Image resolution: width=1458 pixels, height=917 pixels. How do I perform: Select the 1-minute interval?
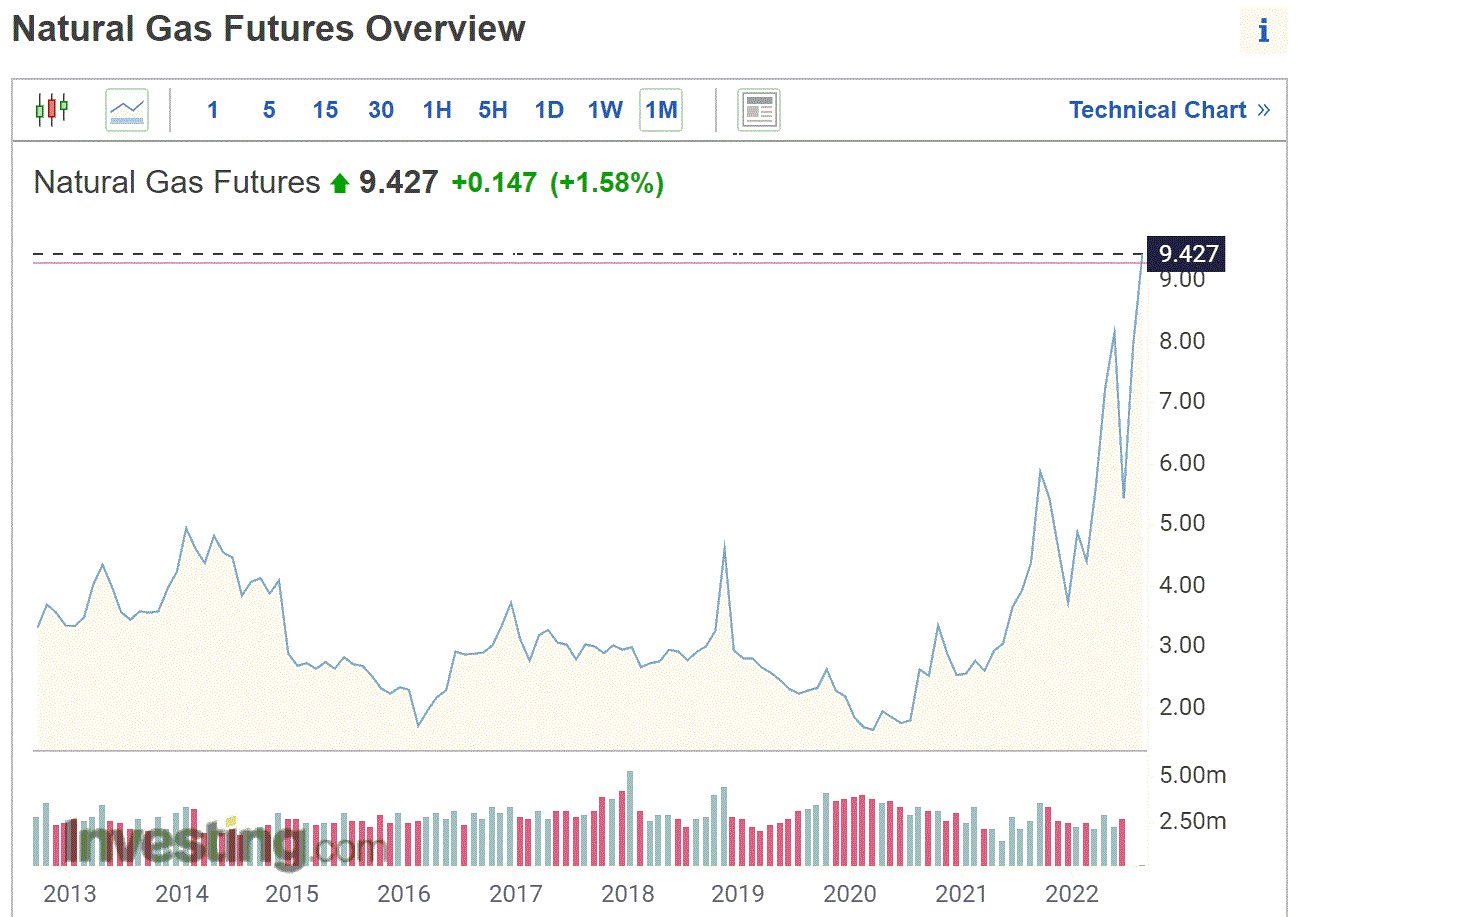point(213,110)
